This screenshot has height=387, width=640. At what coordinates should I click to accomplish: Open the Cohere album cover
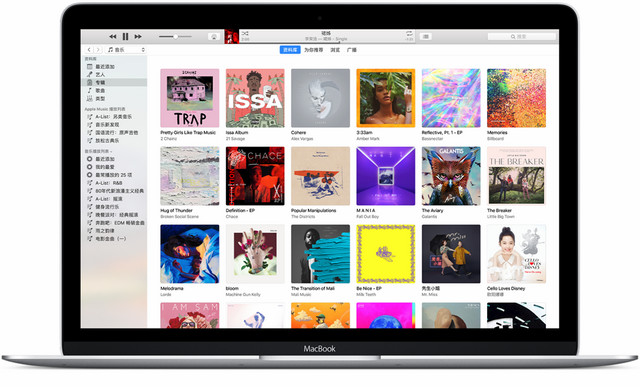tap(320, 98)
